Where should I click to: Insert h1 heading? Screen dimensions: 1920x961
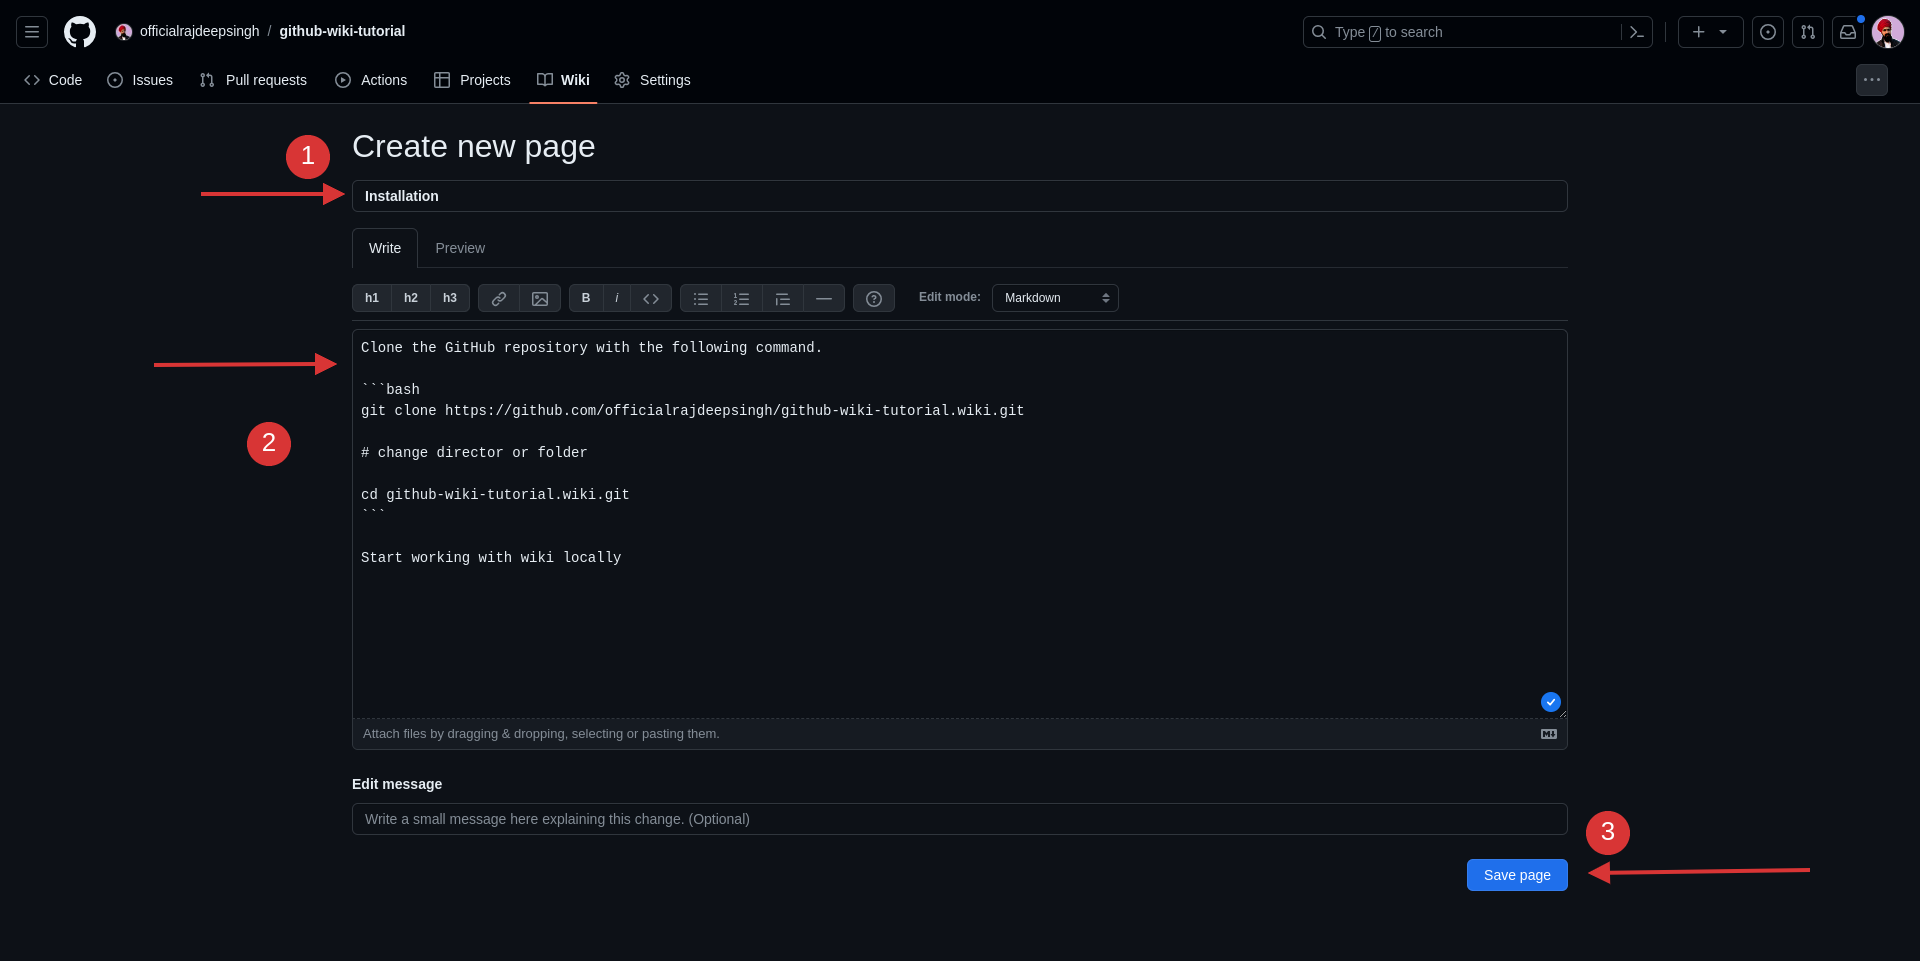click(372, 298)
